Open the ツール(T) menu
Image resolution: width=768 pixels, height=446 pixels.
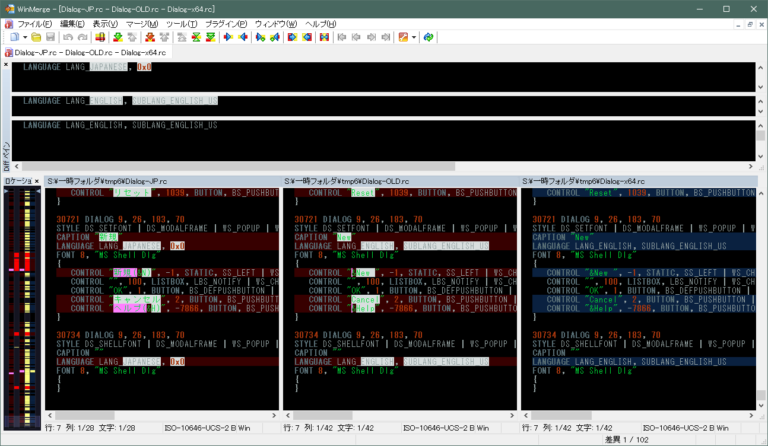click(181, 23)
